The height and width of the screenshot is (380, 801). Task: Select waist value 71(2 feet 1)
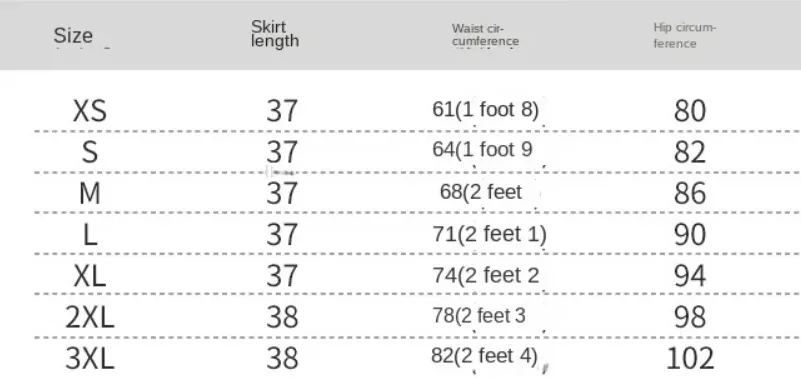489,234
